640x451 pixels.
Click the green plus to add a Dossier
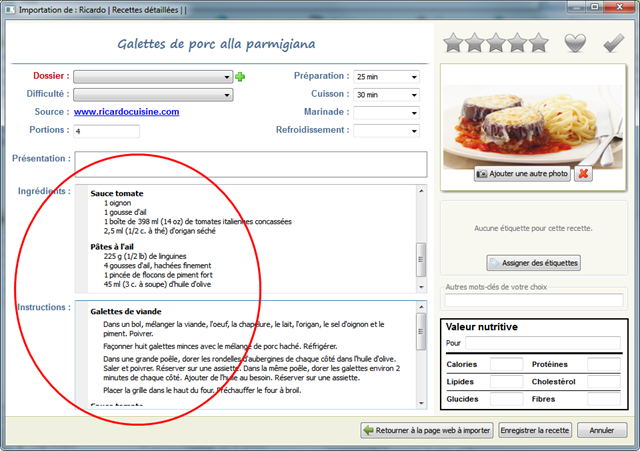[240, 77]
